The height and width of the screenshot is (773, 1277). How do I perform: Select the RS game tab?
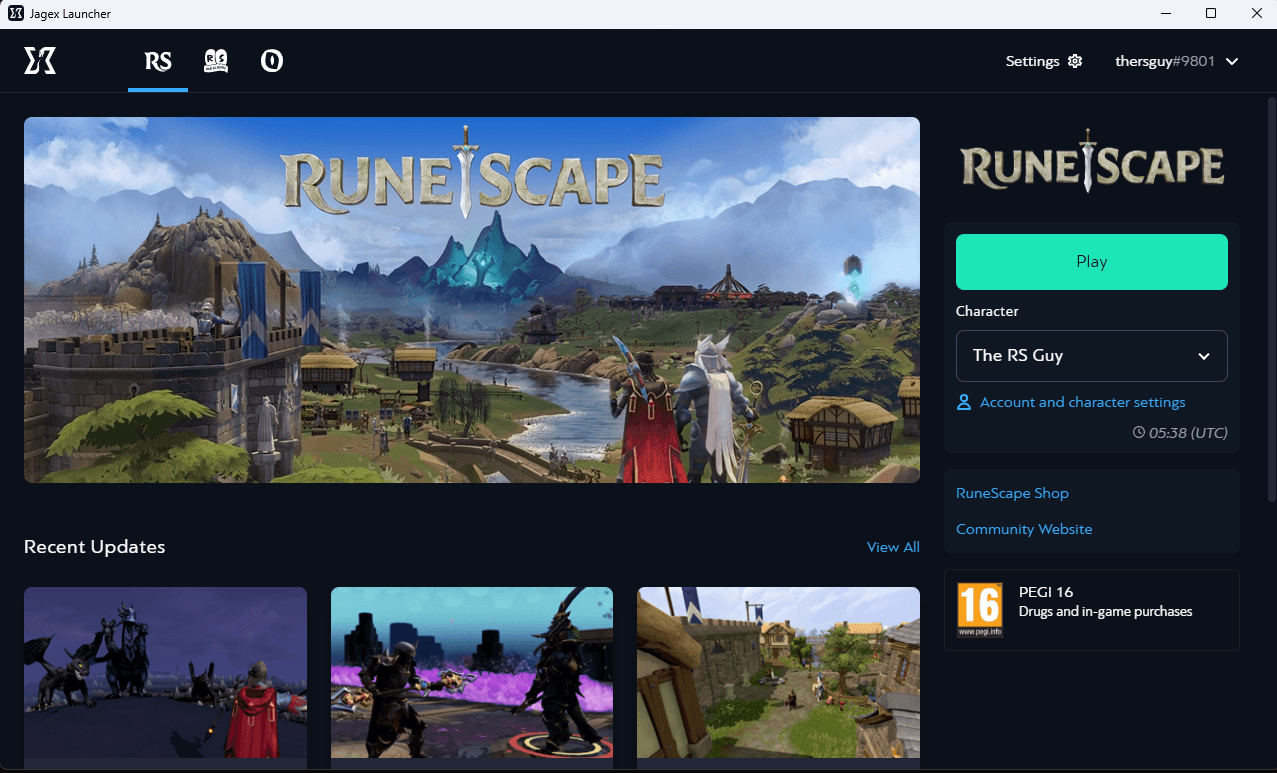coord(157,61)
